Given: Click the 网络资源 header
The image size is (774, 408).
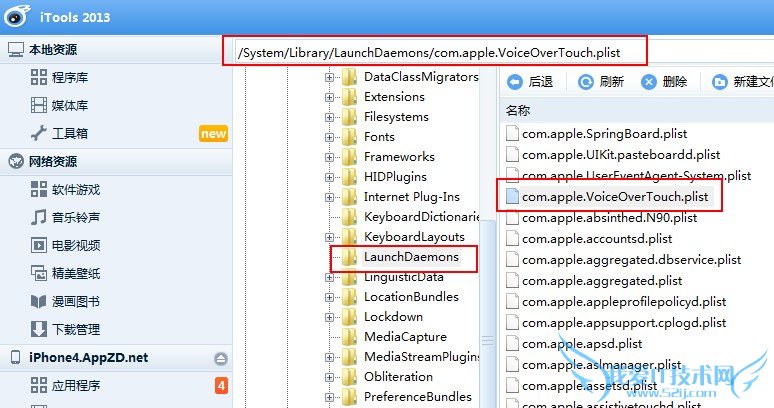Looking at the screenshot, I should point(53,161).
